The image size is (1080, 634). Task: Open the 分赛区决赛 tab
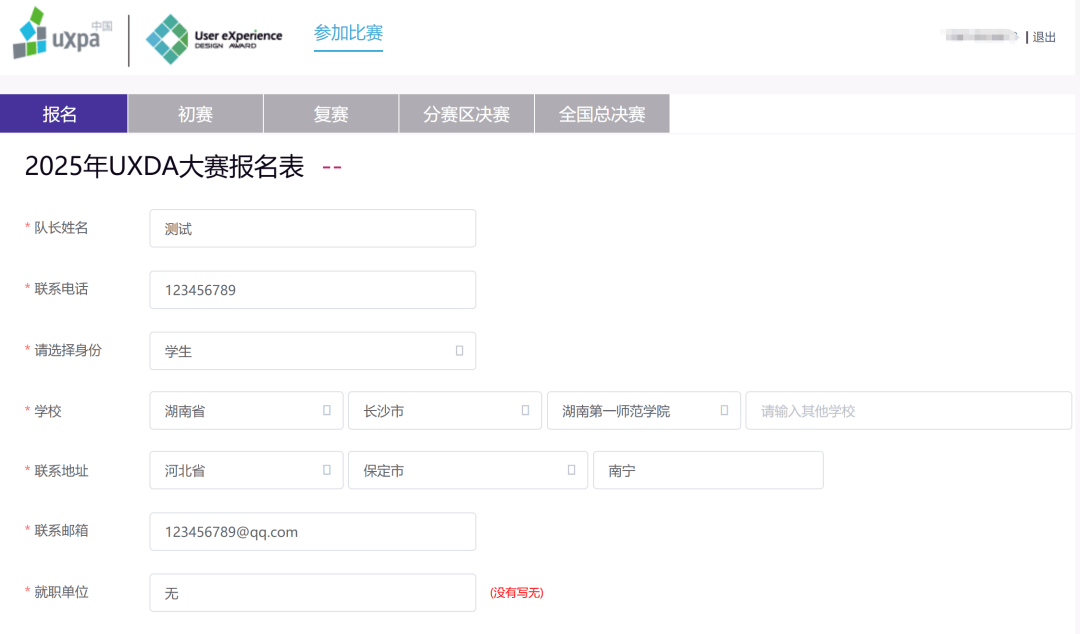(466, 114)
